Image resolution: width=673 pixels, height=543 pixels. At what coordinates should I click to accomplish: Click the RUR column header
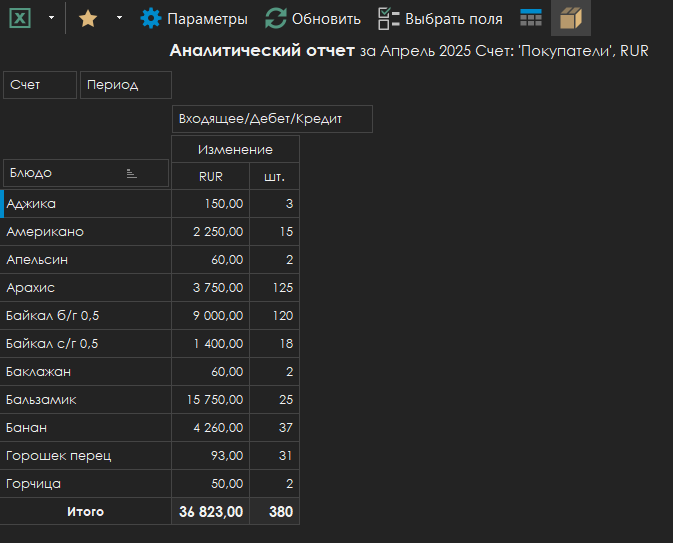pos(211,177)
